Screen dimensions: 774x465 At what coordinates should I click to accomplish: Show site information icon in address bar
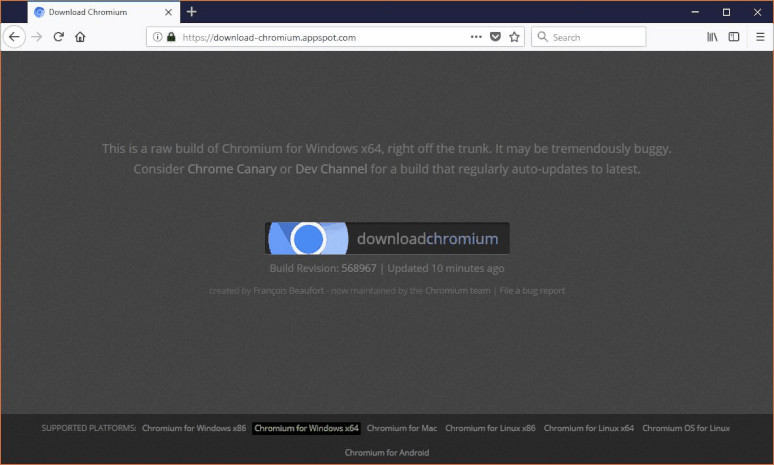(157, 37)
